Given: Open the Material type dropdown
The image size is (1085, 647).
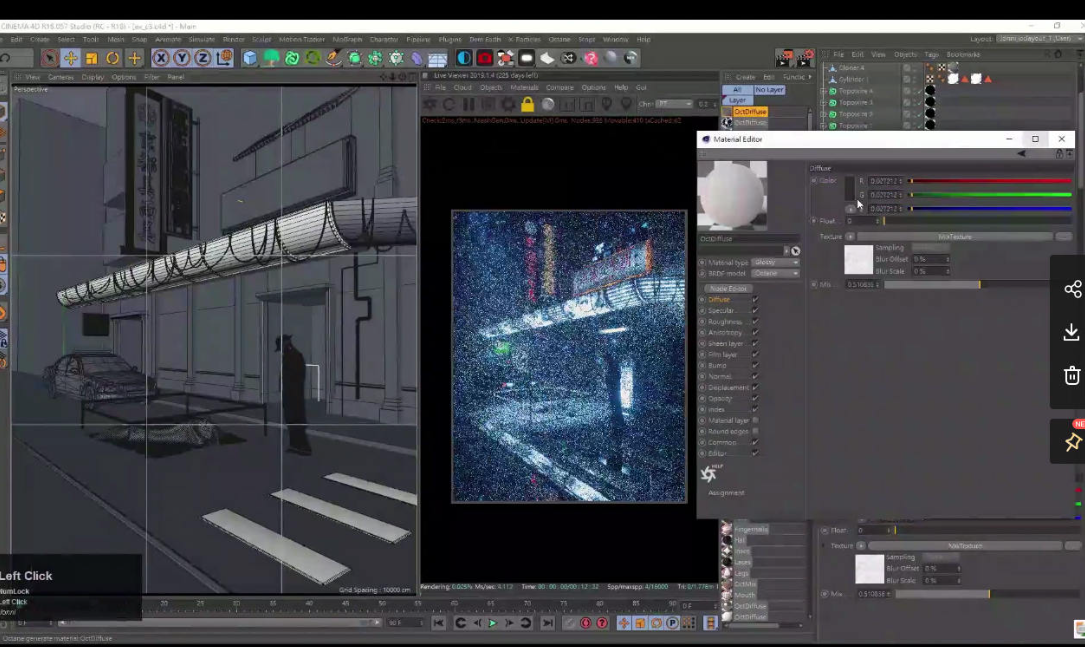Looking at the screenshot, I should click(776, 262).
